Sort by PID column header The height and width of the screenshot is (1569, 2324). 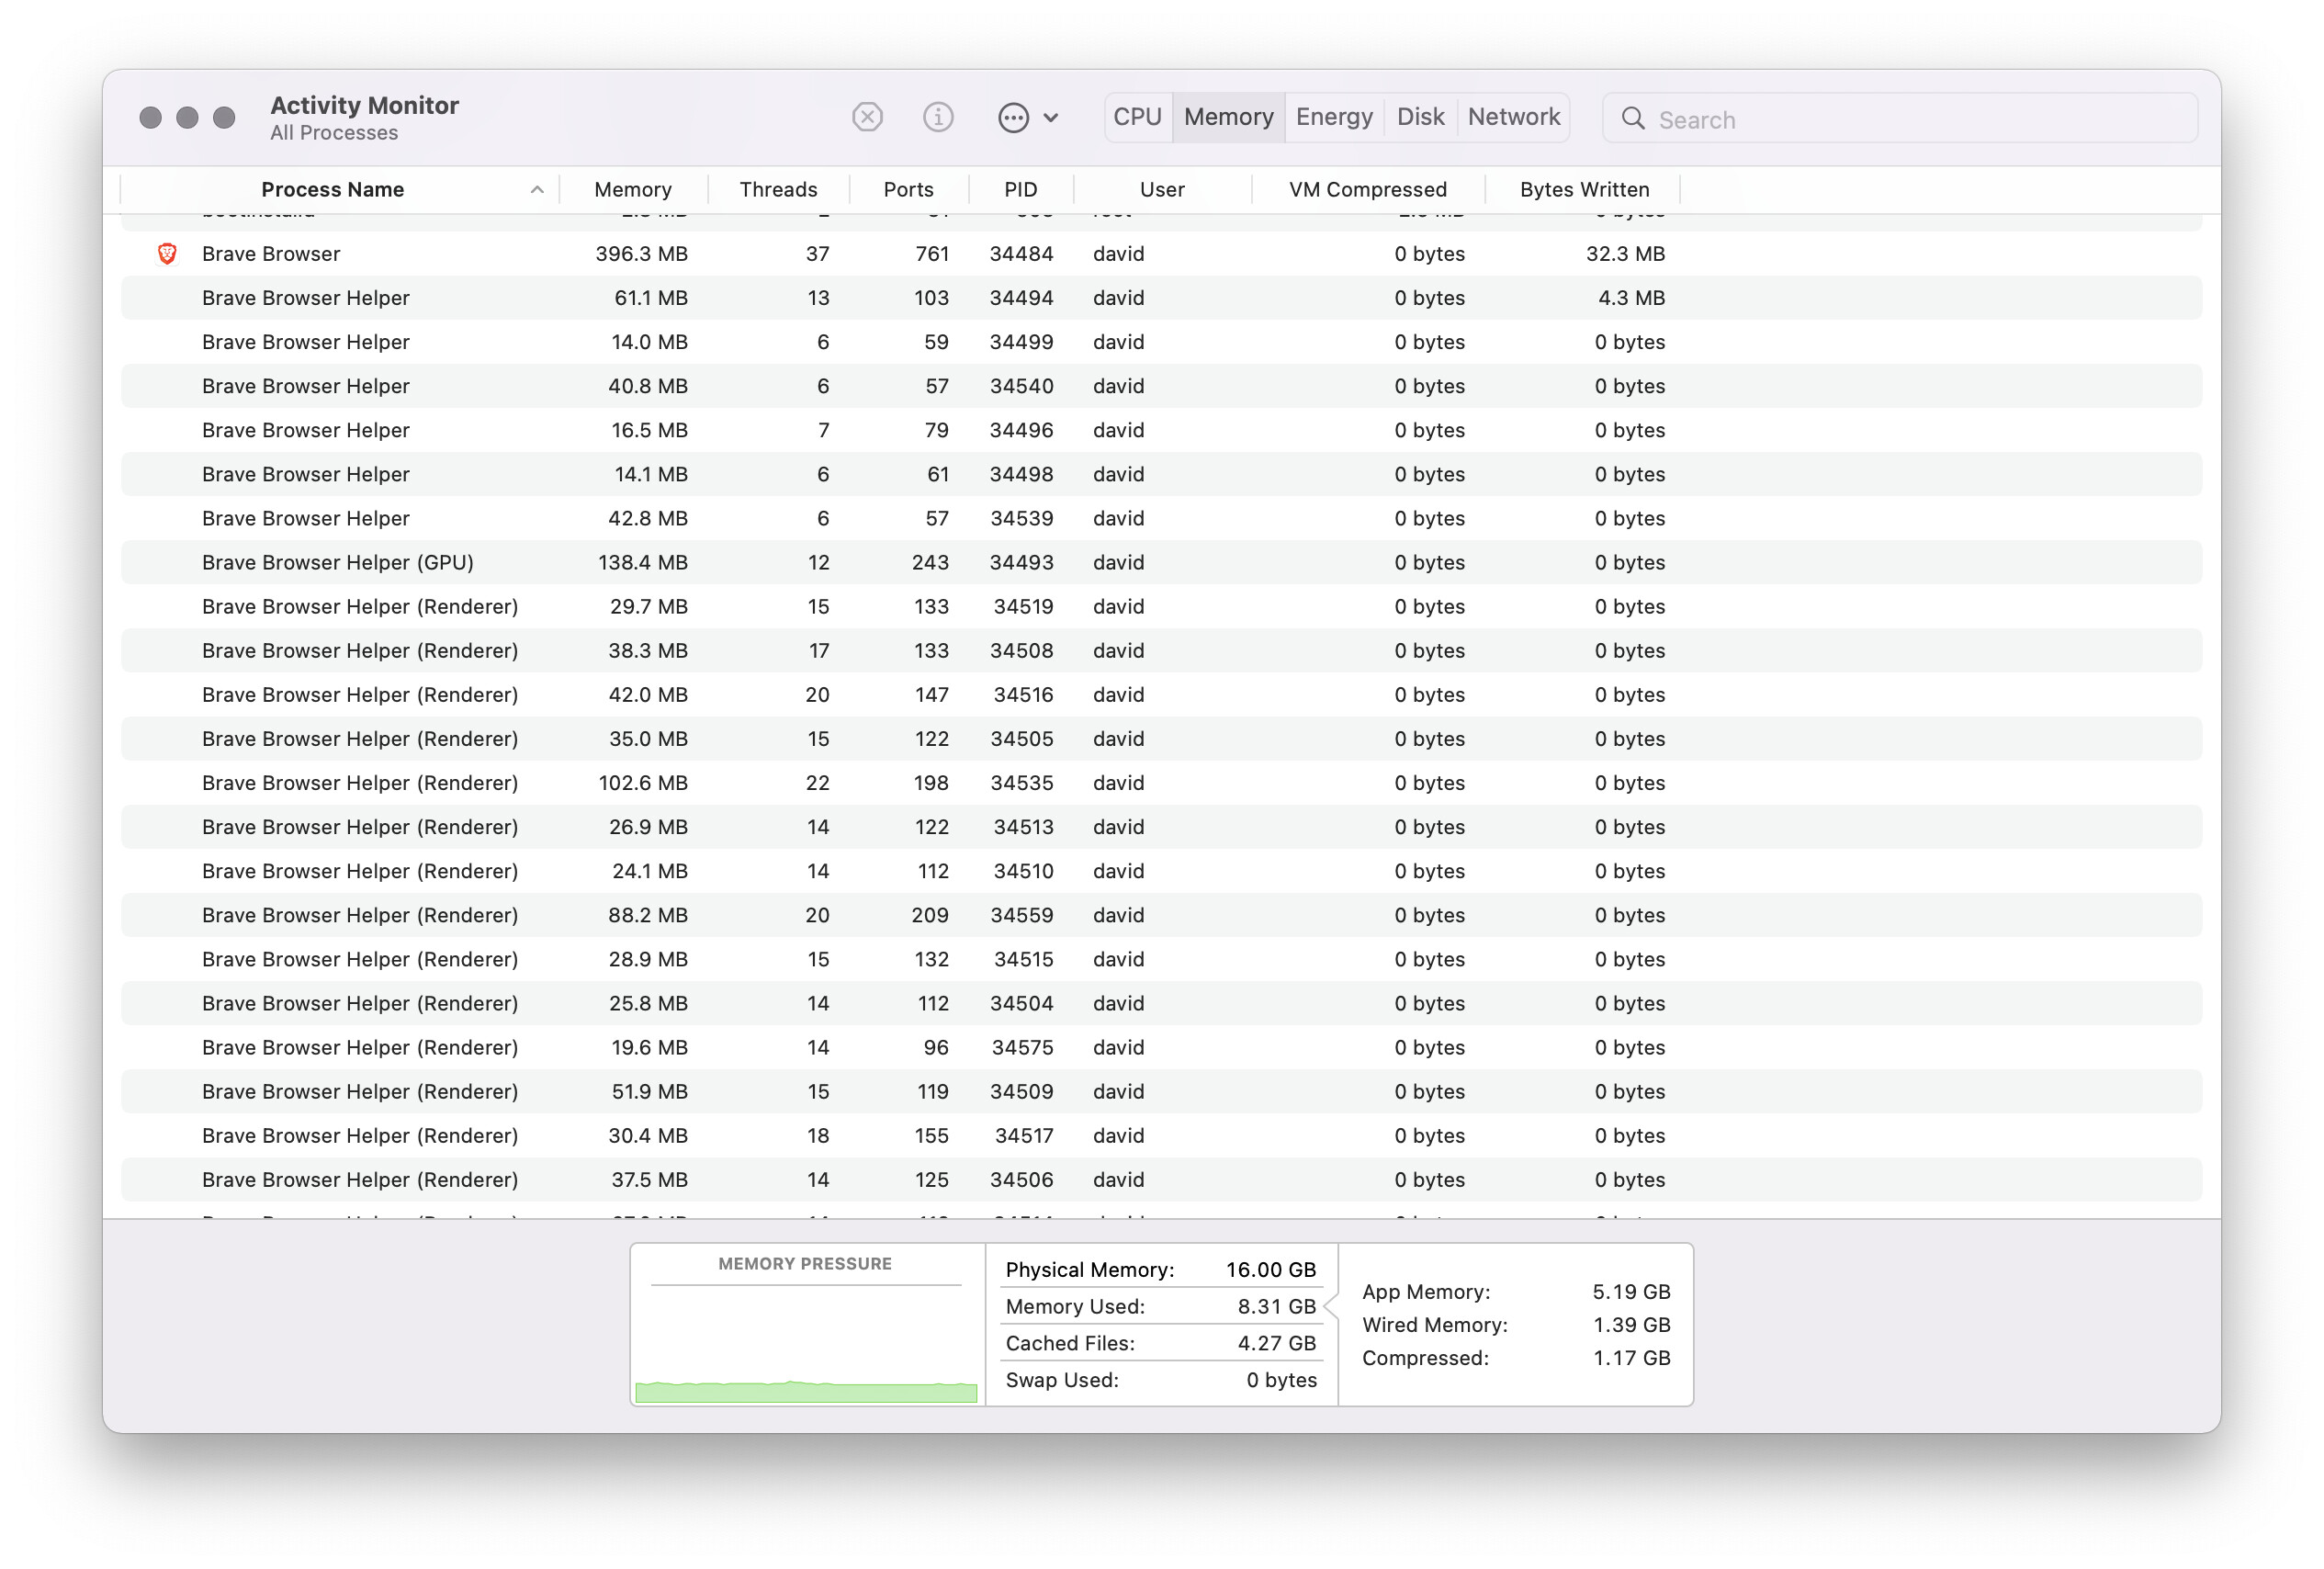(x=1021, y=190)
